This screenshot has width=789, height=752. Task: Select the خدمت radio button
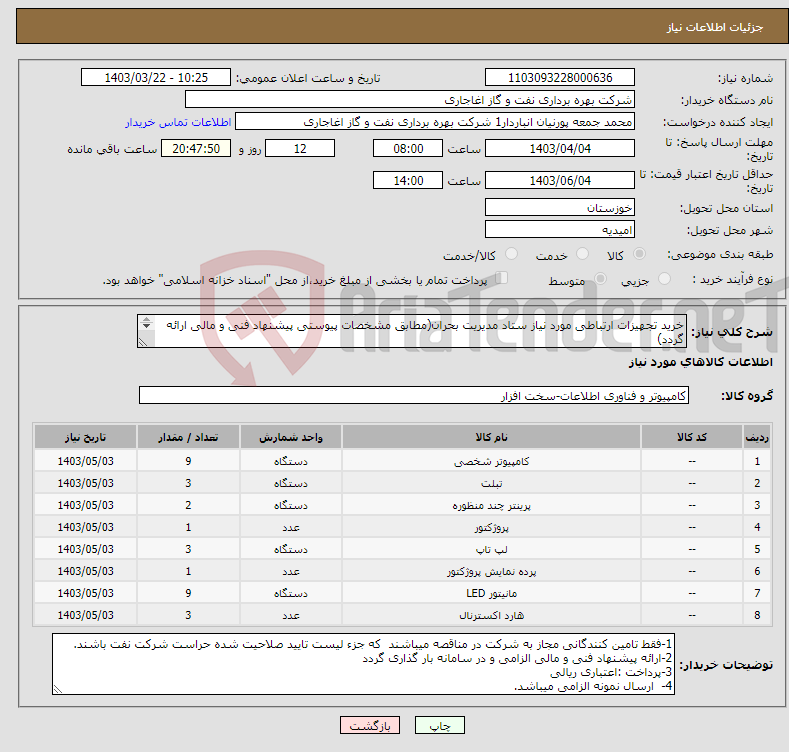[582, 254]
